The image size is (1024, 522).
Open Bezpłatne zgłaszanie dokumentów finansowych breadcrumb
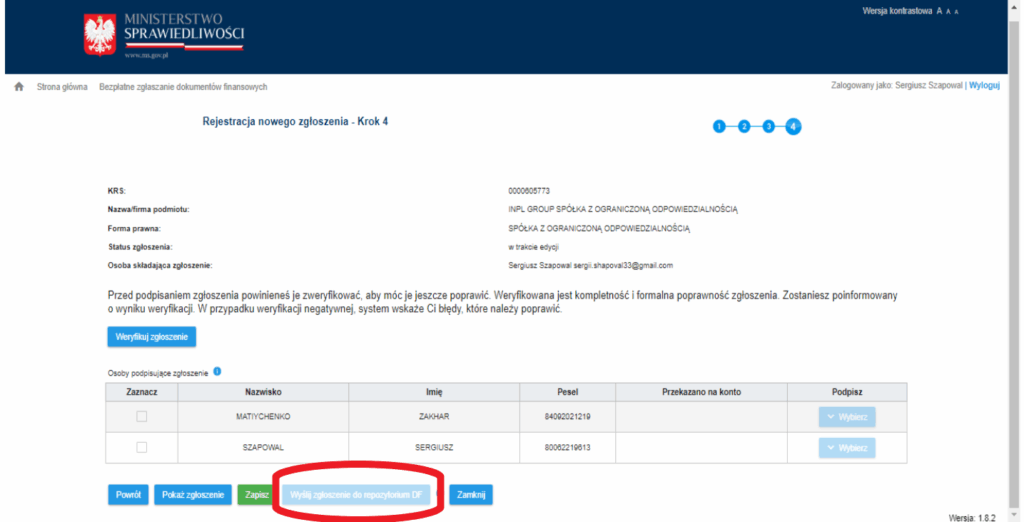pos(183,87)
